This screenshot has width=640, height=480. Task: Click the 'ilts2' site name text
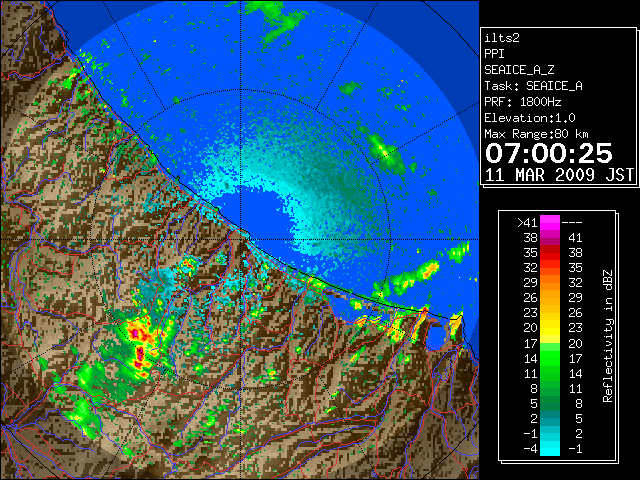pos(502,38)
